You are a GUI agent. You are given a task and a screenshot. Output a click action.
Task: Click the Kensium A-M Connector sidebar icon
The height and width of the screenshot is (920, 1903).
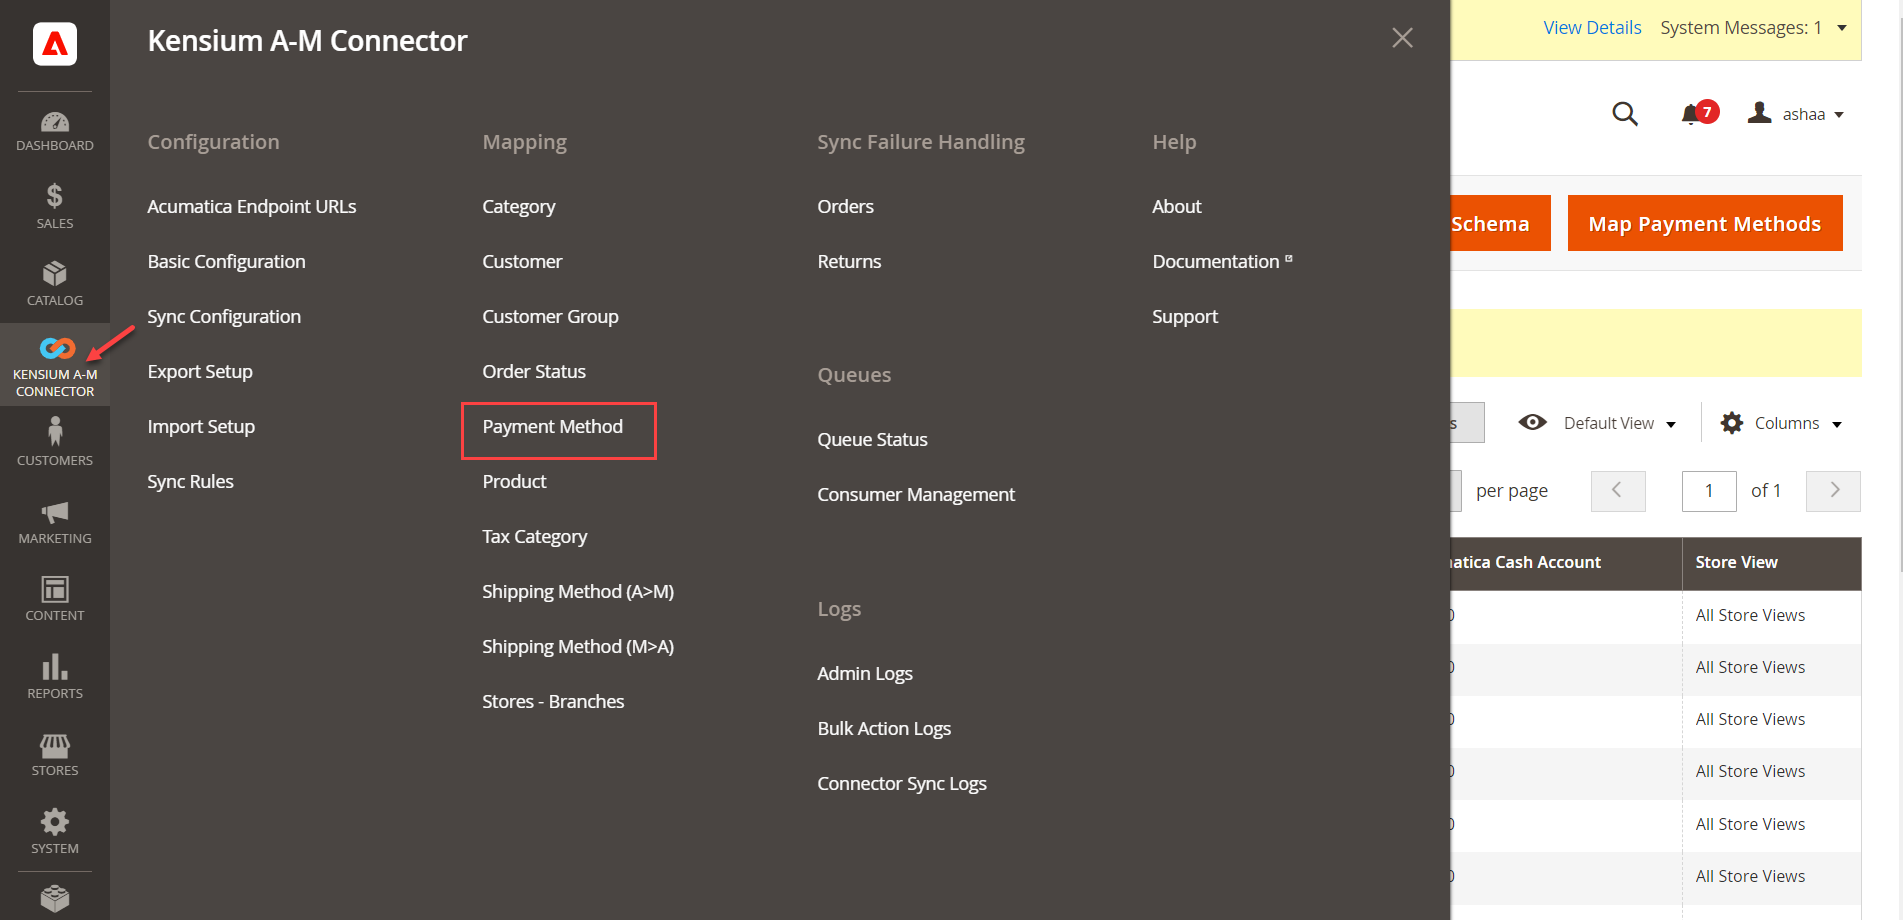55,349
